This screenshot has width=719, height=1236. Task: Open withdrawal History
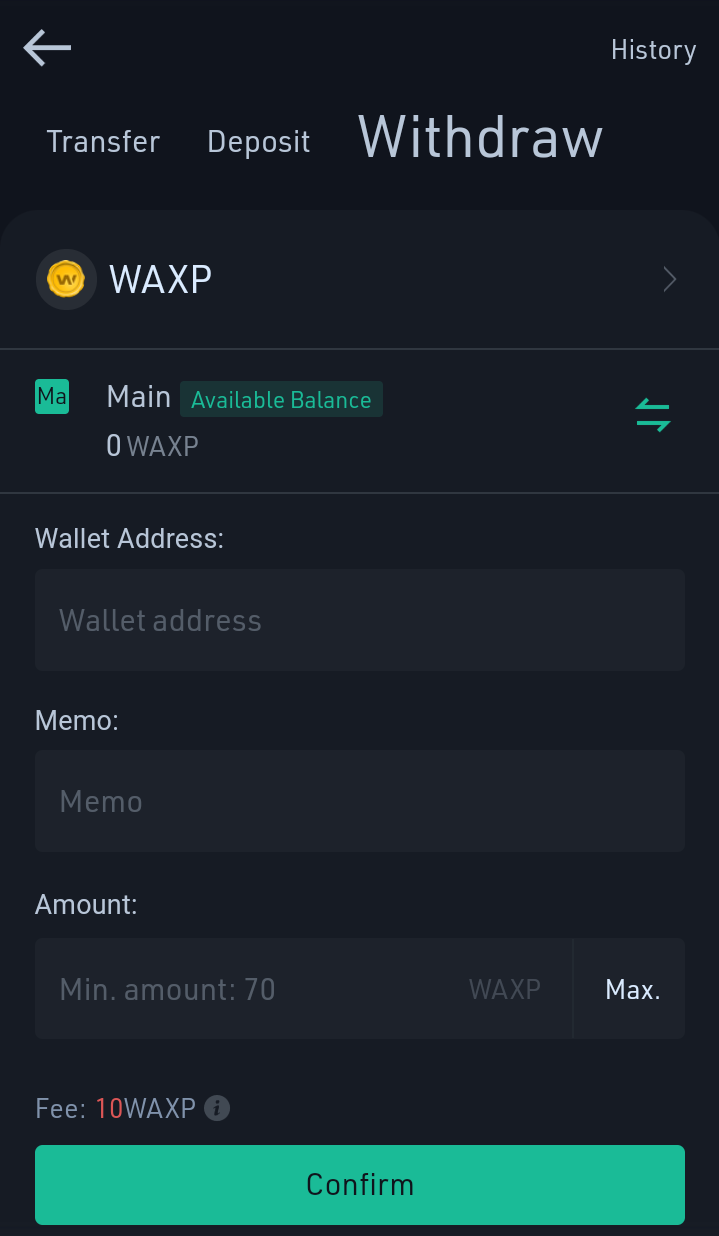click(653, 50)
